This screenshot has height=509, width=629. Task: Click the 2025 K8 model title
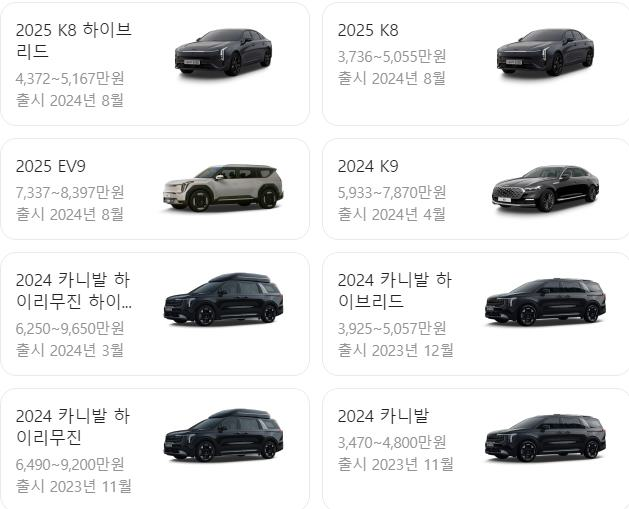[x=368, y=30]
